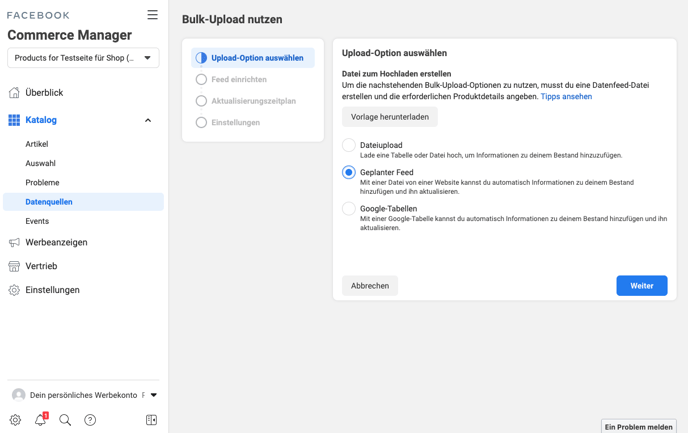Click the Feed einrichten step circle

pyautogui.click(x=201, y=79)
